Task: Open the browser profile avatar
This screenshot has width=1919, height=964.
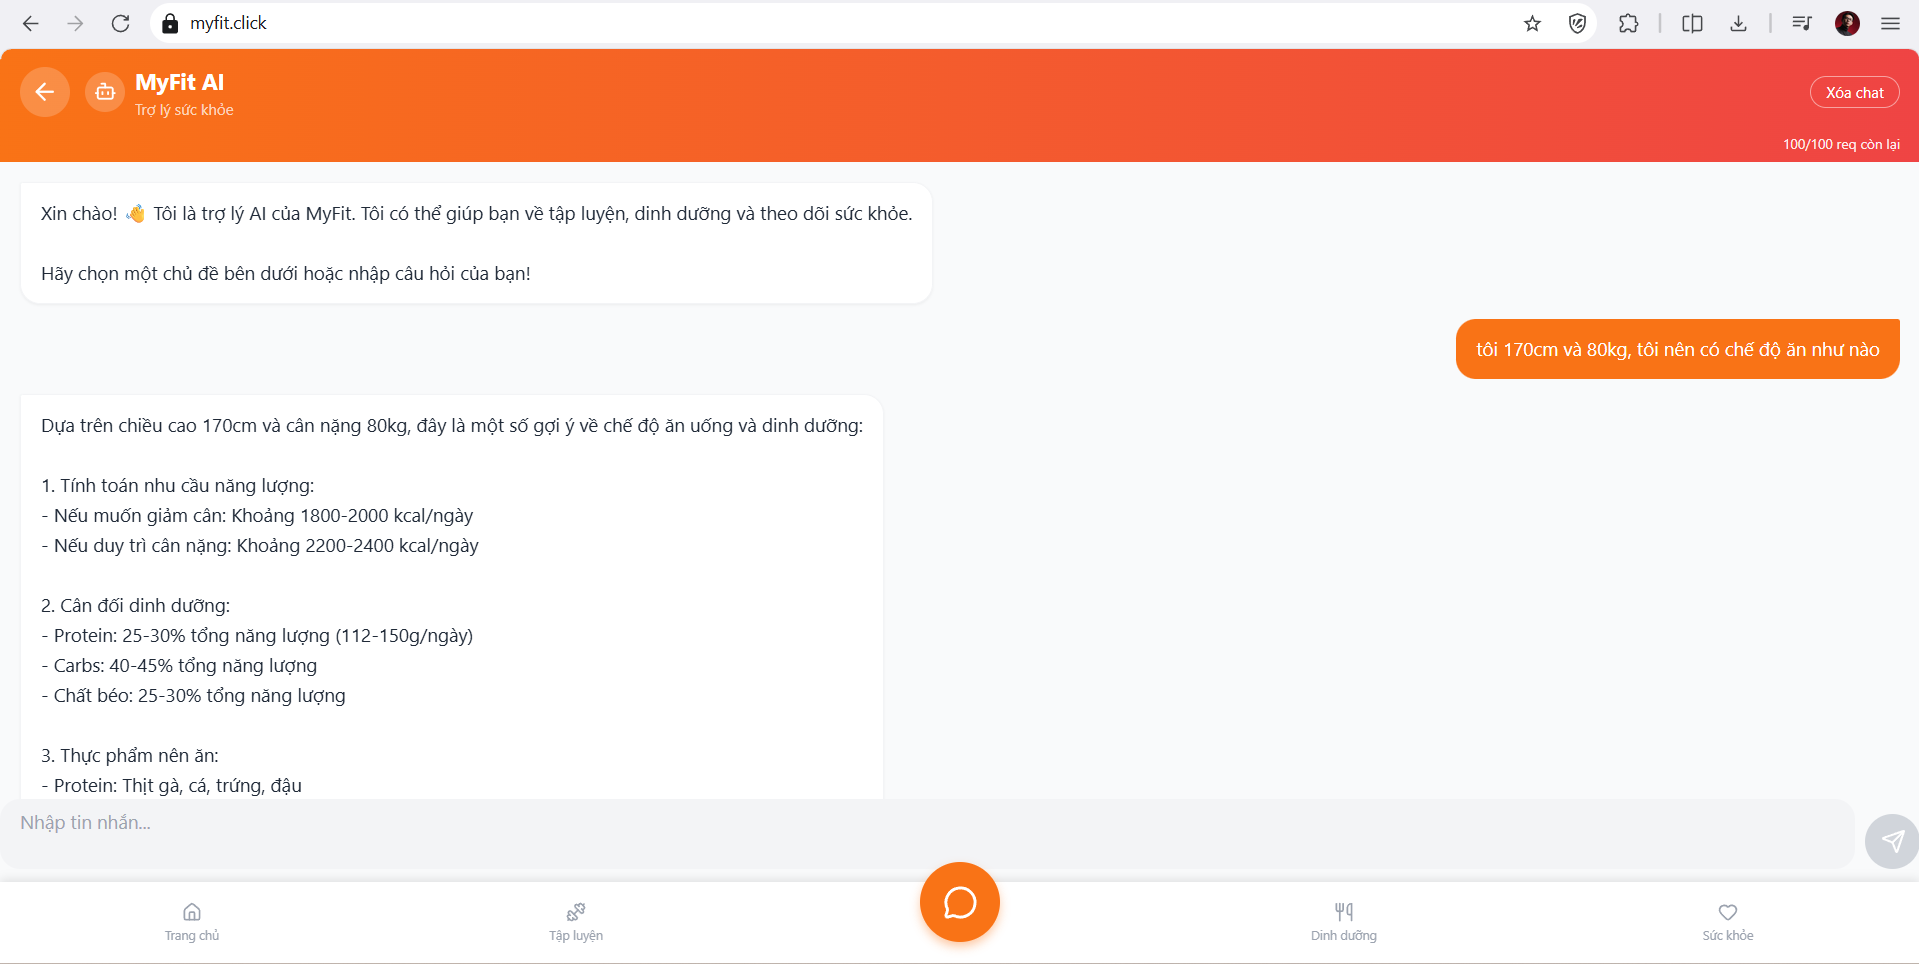Action: [x=1847, y=24]
